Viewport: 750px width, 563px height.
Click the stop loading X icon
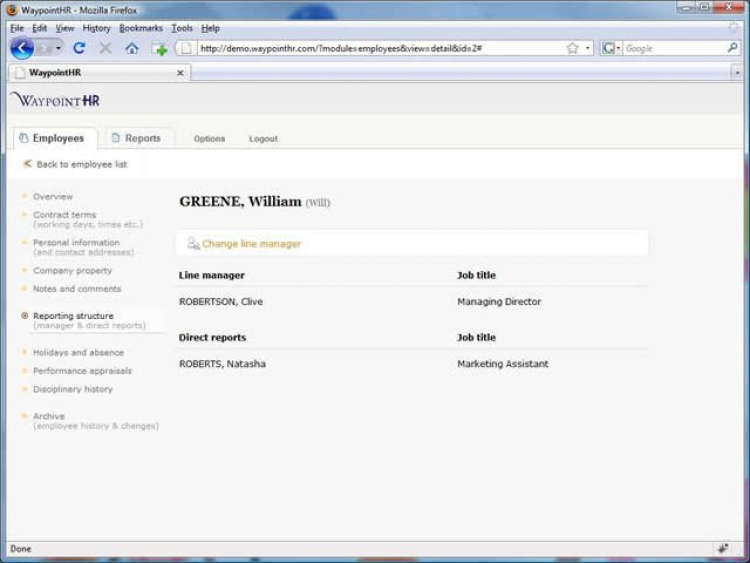tap(105, 48)
